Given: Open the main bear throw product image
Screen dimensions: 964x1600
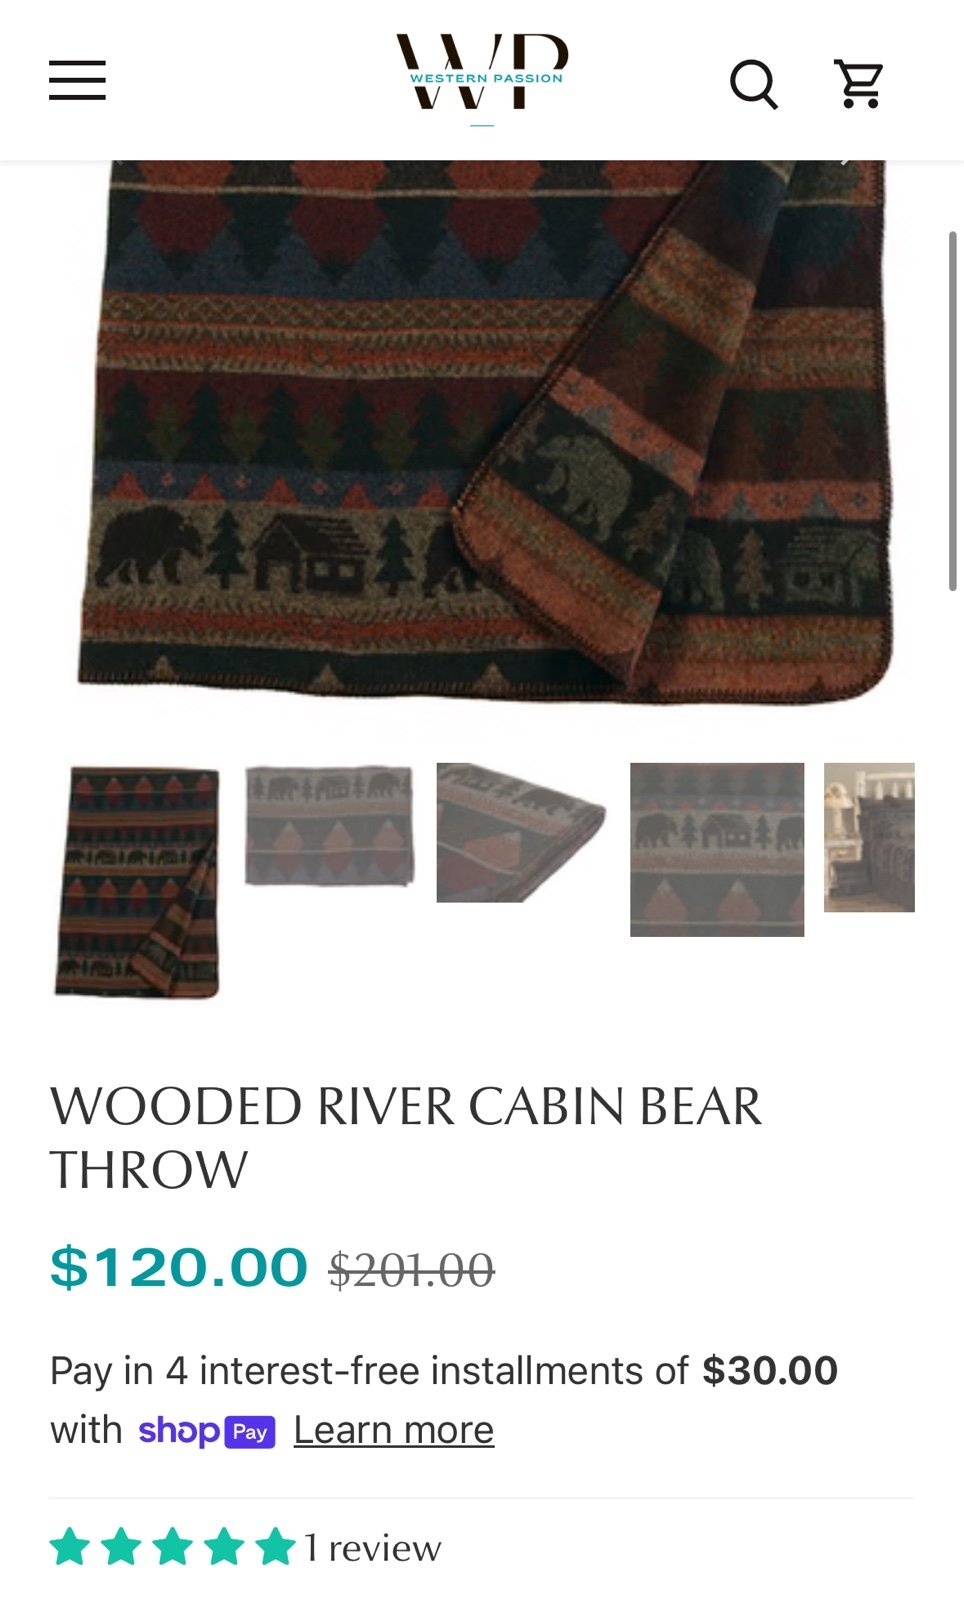Looking at the screenshot, I should [x=482, y=432].
